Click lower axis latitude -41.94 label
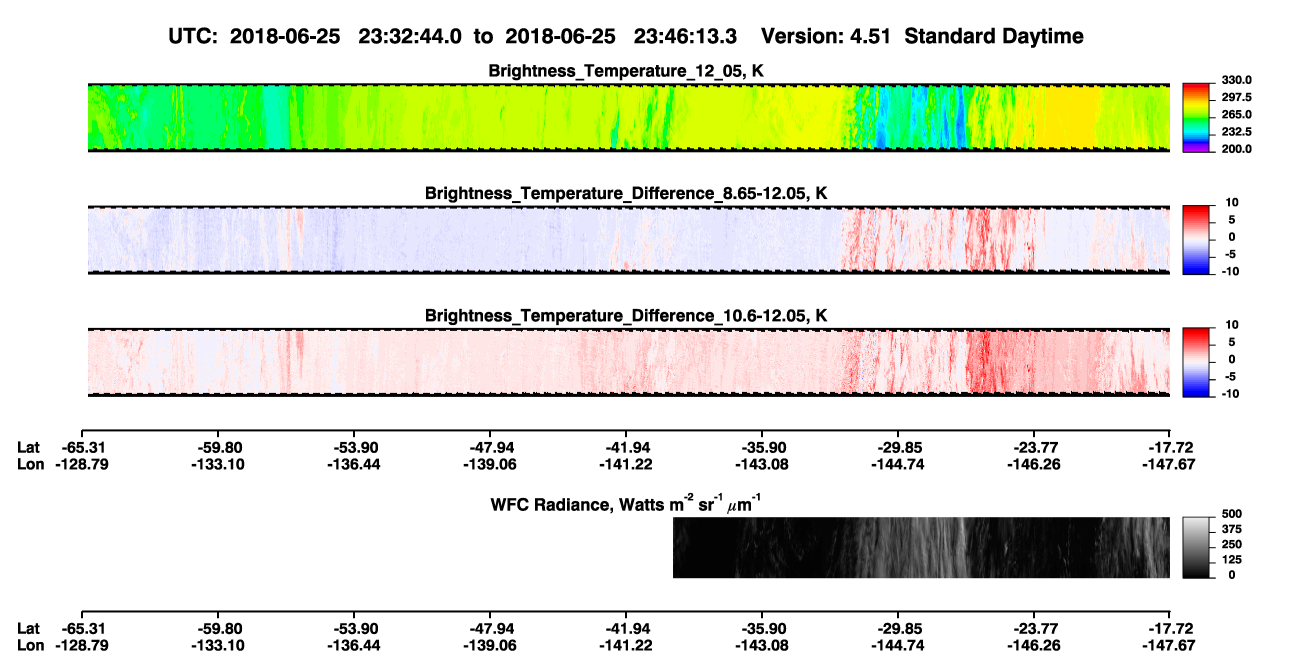Viewport: 1300px width, 667px height. [x=625, y=628]
